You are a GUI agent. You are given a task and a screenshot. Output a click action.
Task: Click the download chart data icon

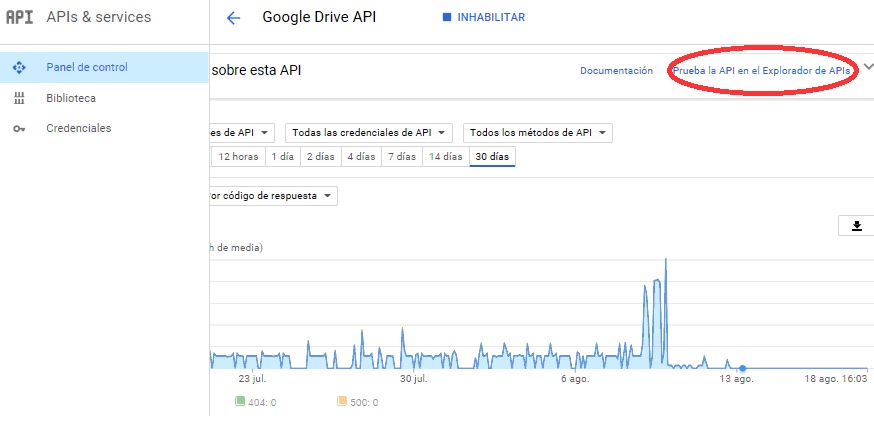coord(857,225)
